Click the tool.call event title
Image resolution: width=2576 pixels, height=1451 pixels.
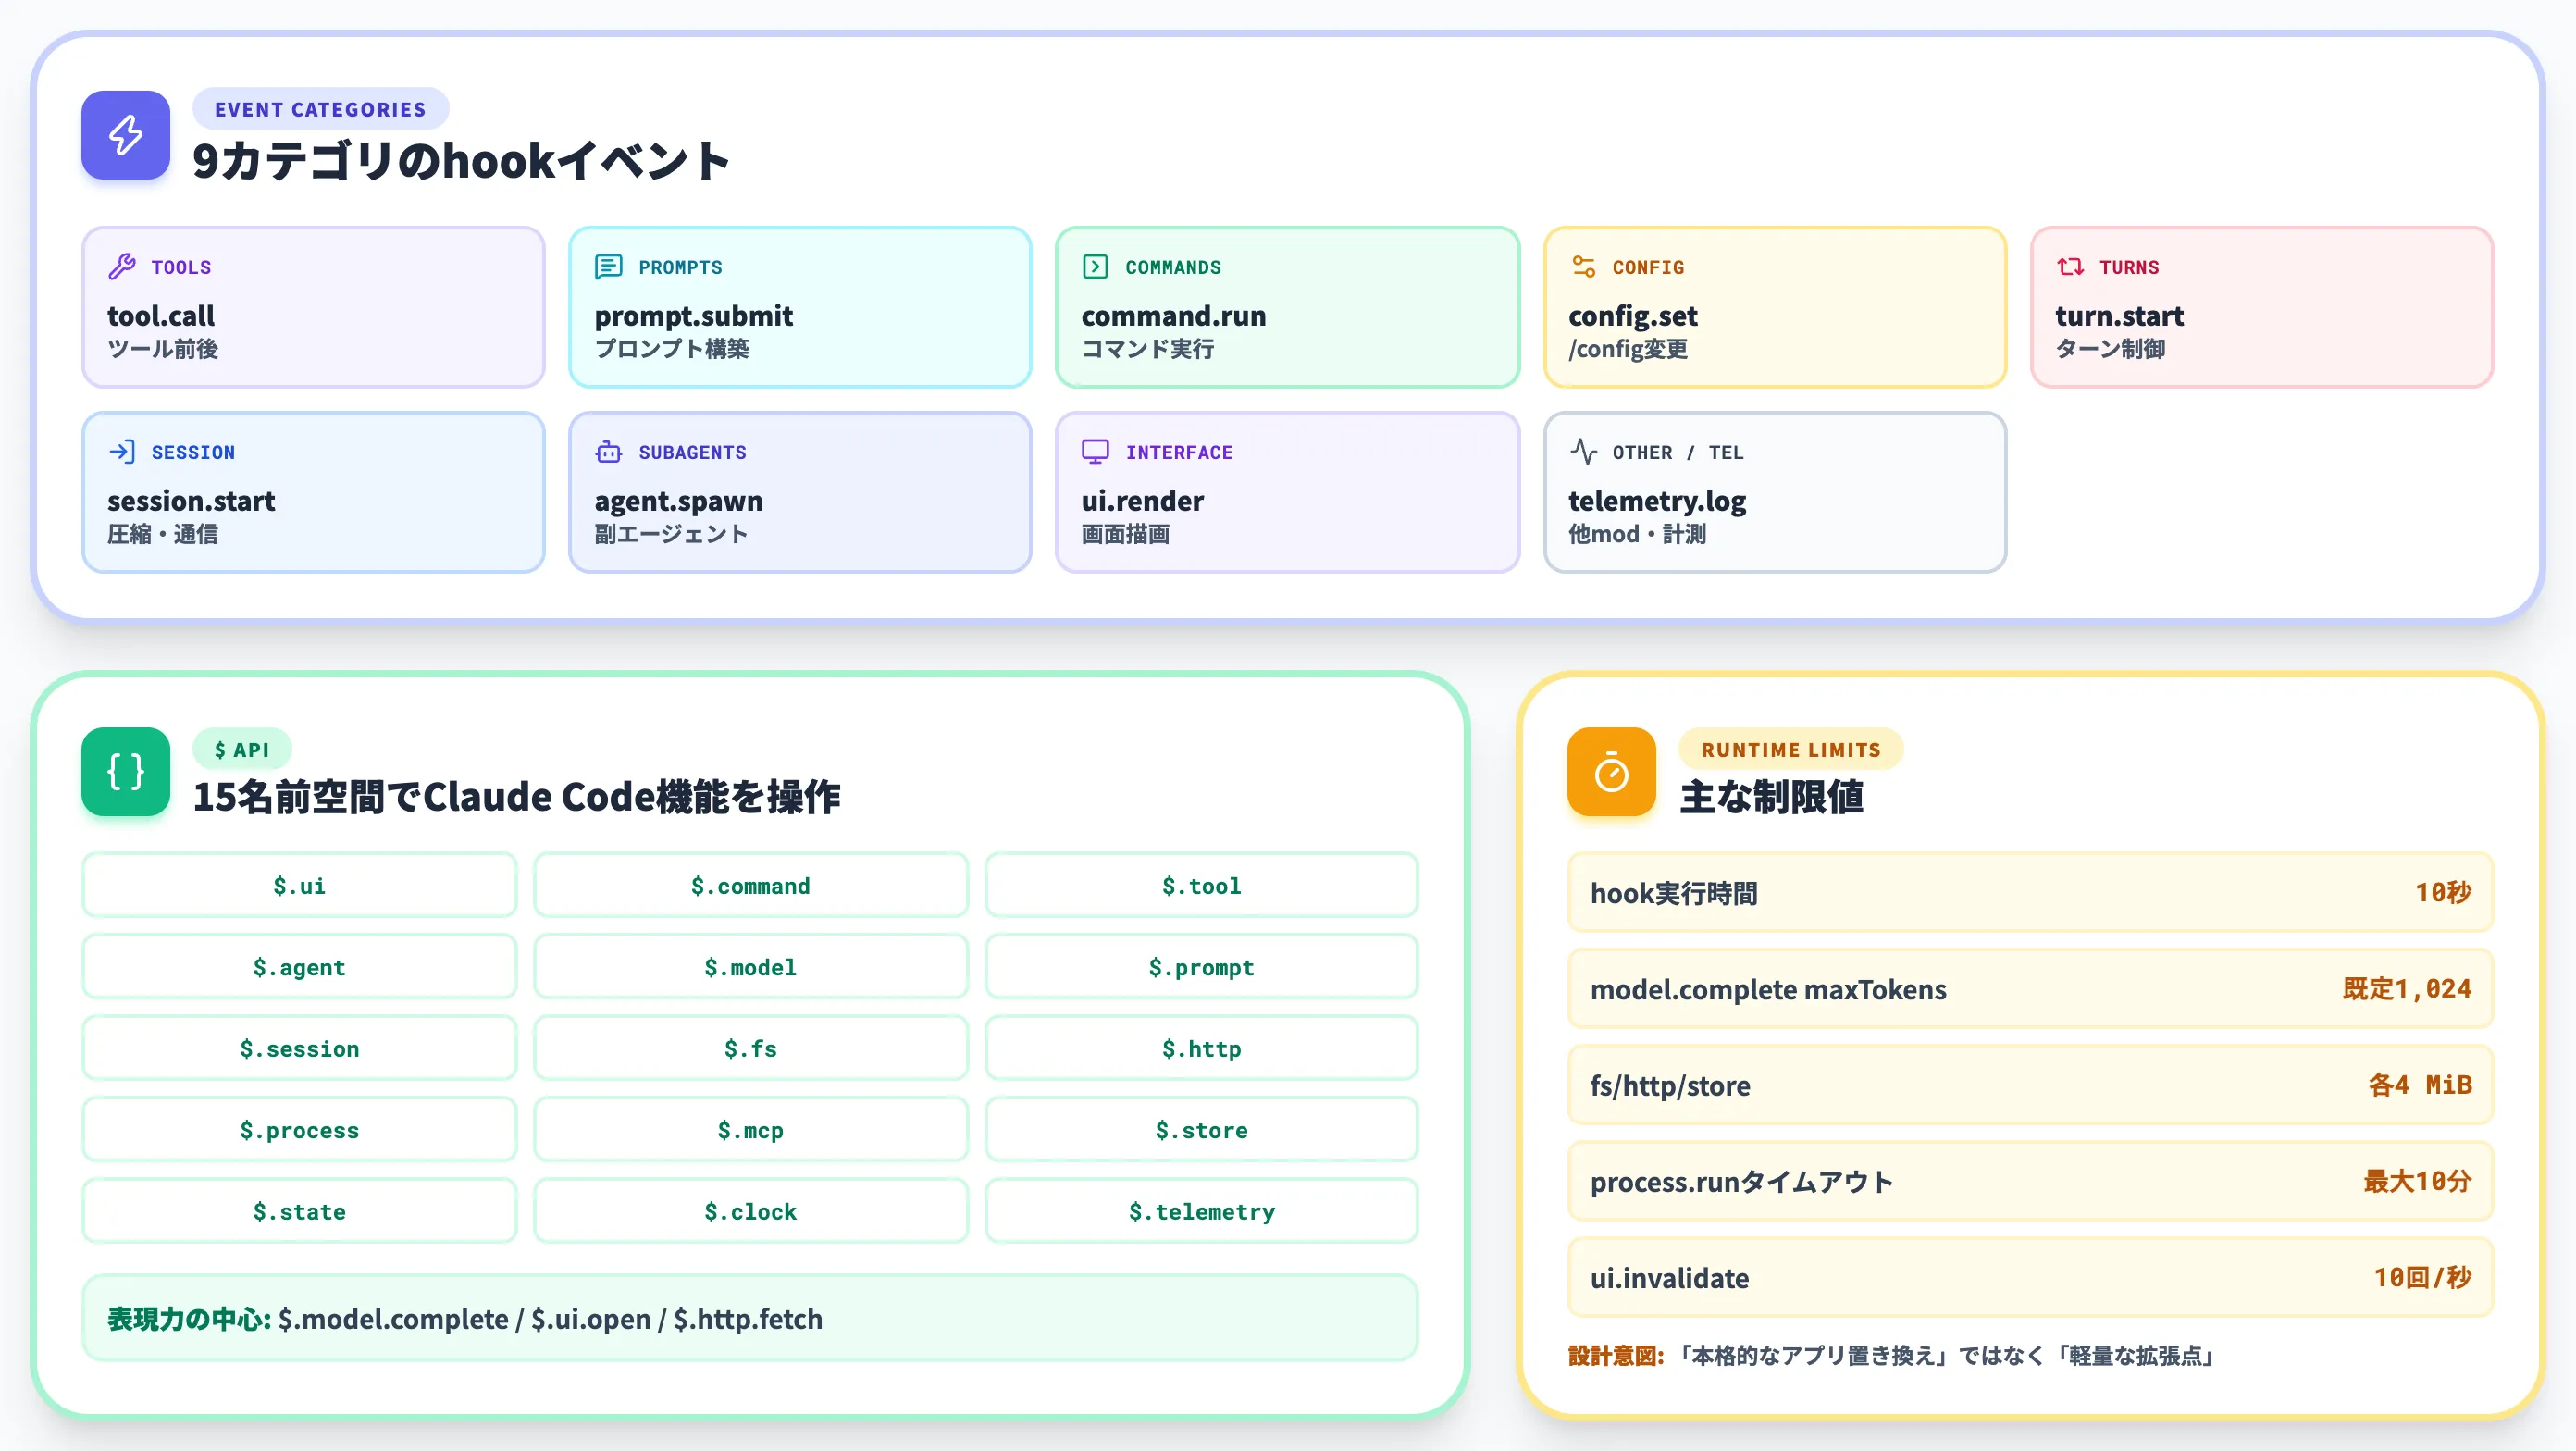coord(161,316)
